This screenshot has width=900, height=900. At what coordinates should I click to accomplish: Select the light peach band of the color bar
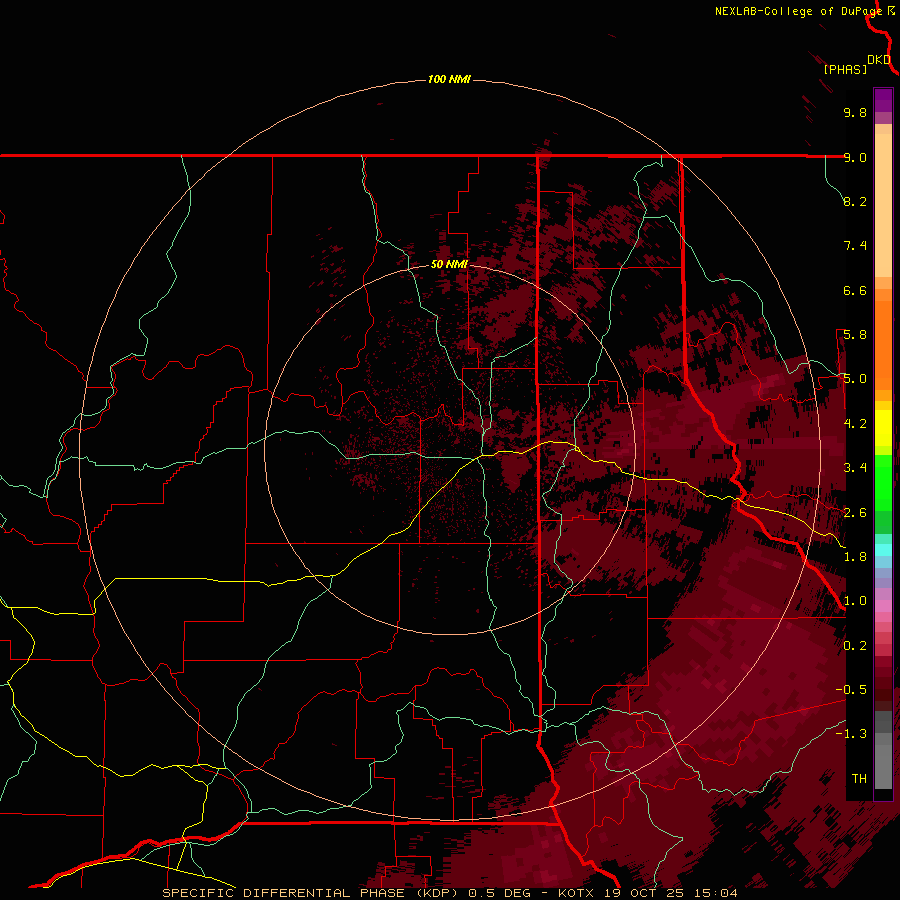[x=883, y=205]
